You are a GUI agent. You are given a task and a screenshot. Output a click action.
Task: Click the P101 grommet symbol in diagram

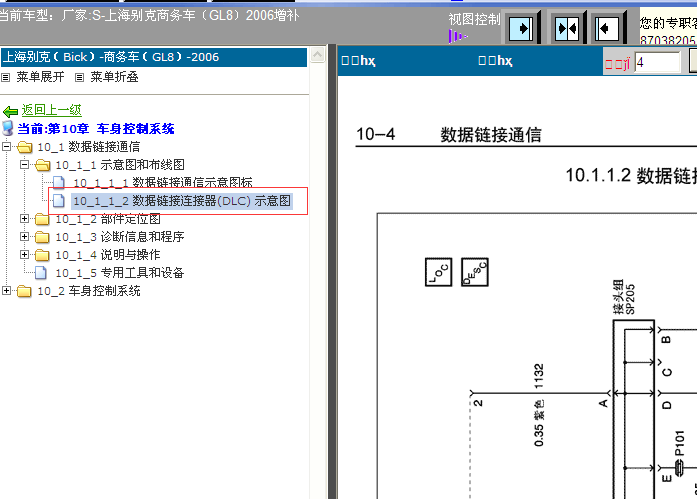click(x=679, y=467)
